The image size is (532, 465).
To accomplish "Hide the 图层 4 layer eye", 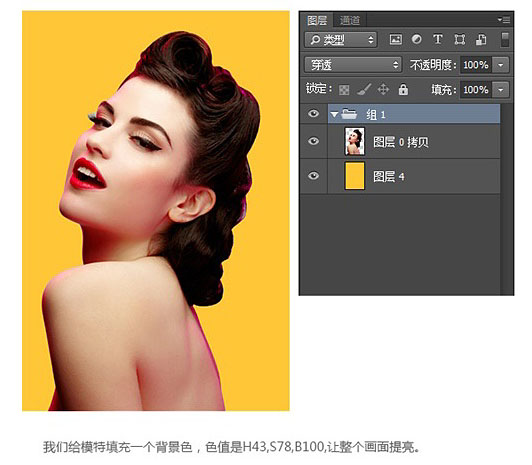I will [x=314, y=176].
